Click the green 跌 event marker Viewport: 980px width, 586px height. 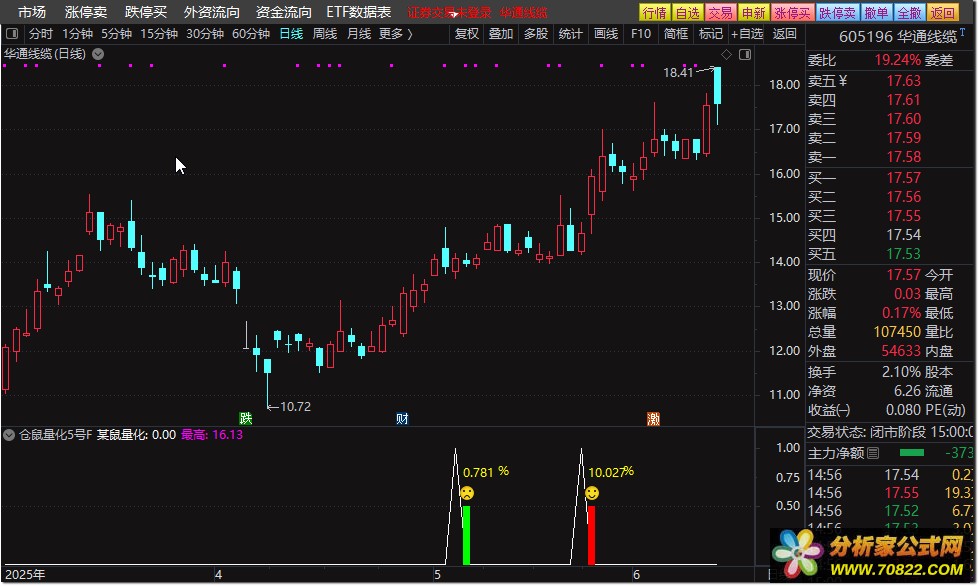[x=246, y=419]
